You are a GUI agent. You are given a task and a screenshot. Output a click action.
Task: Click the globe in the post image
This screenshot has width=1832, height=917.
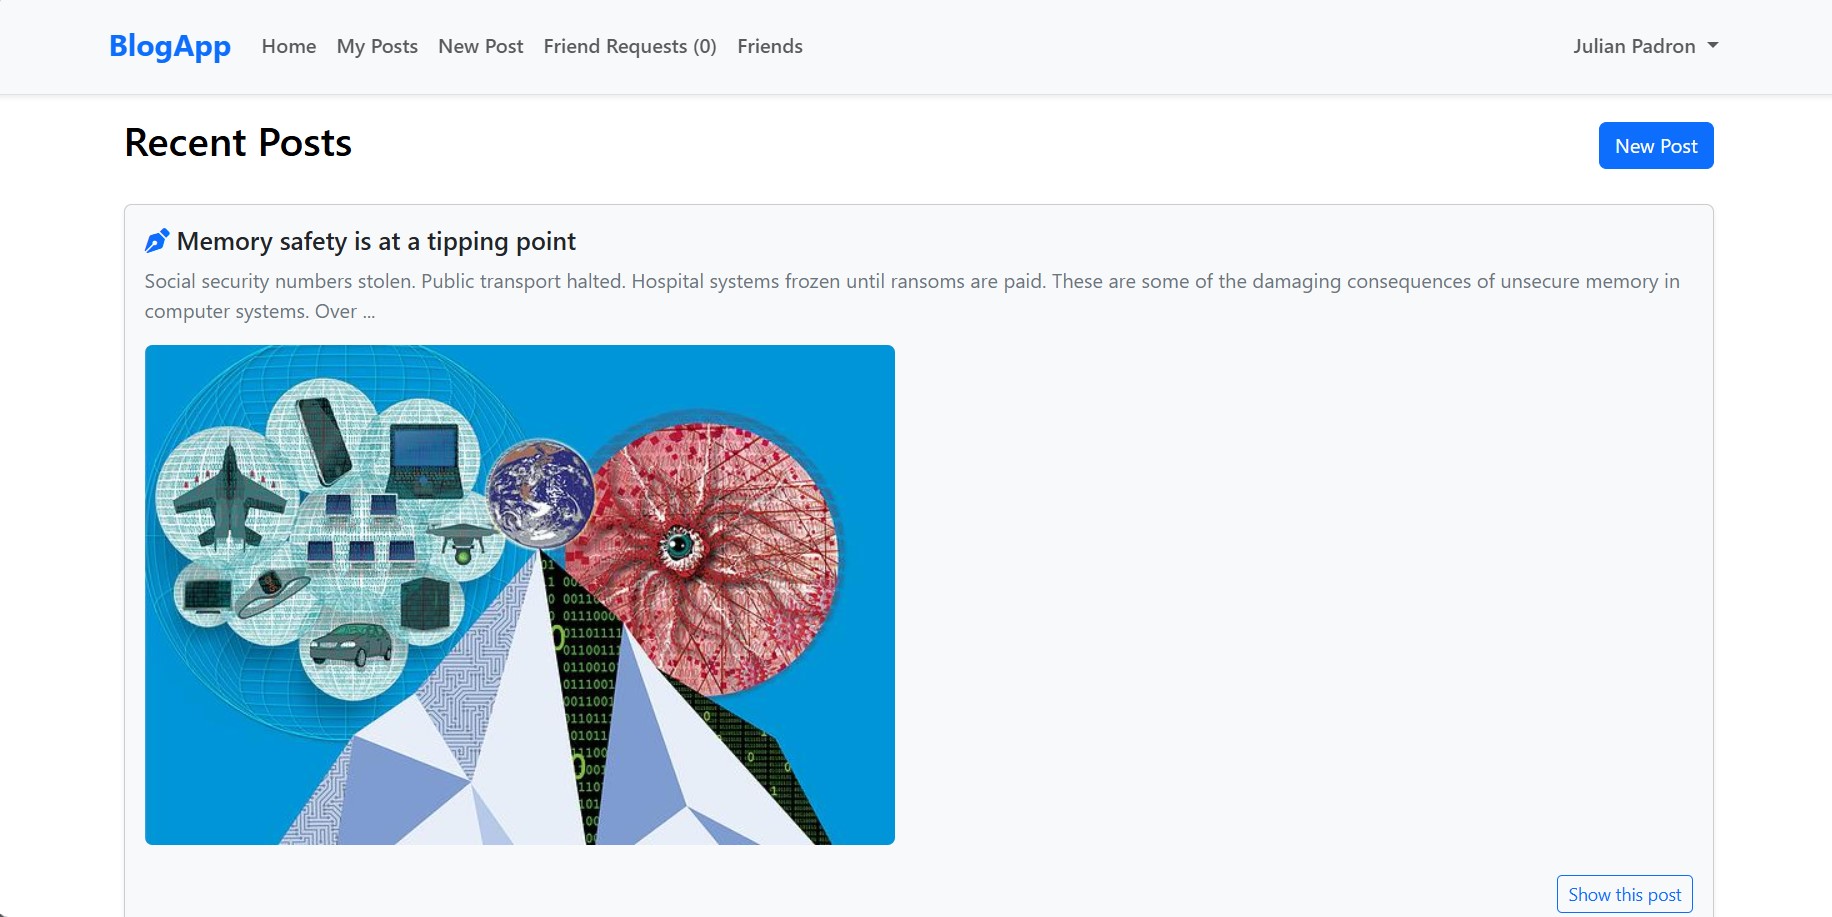point(540,494)
